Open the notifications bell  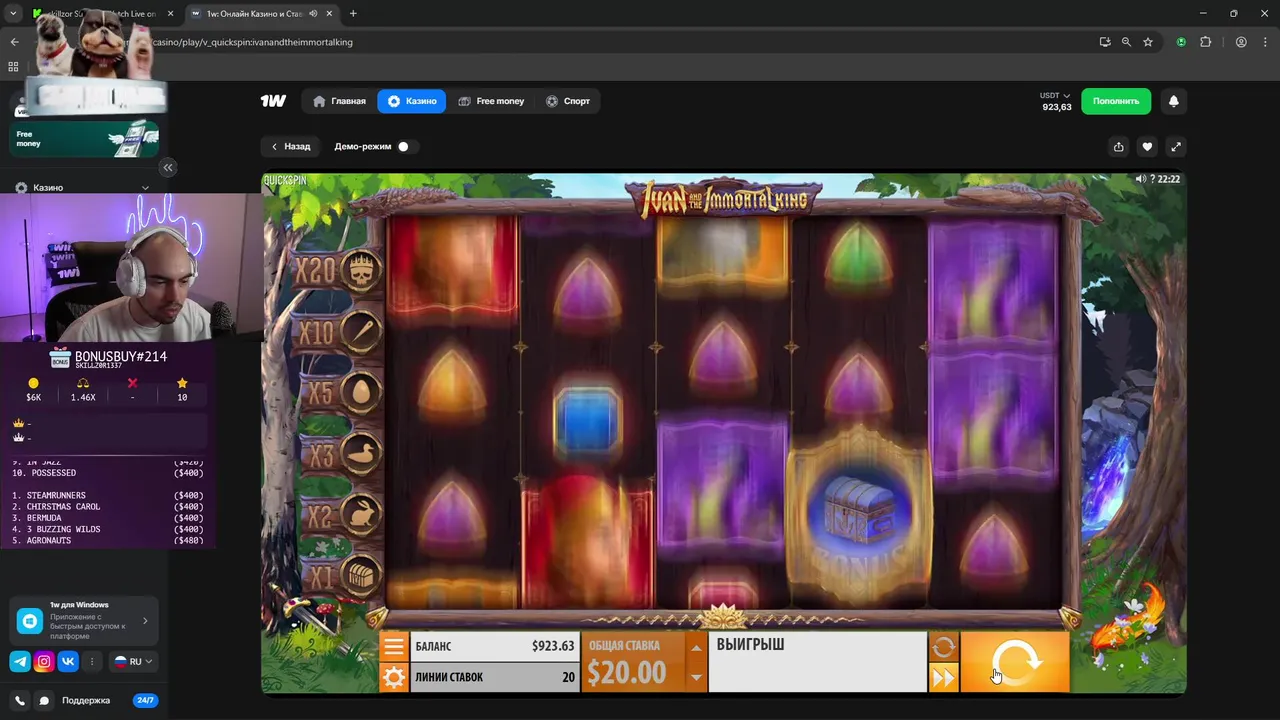tap(1174, 101)
